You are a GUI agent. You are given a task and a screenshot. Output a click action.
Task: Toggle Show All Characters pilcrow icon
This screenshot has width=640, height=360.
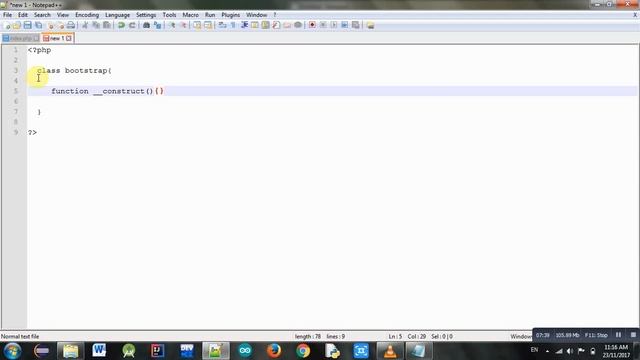(233, 25)
